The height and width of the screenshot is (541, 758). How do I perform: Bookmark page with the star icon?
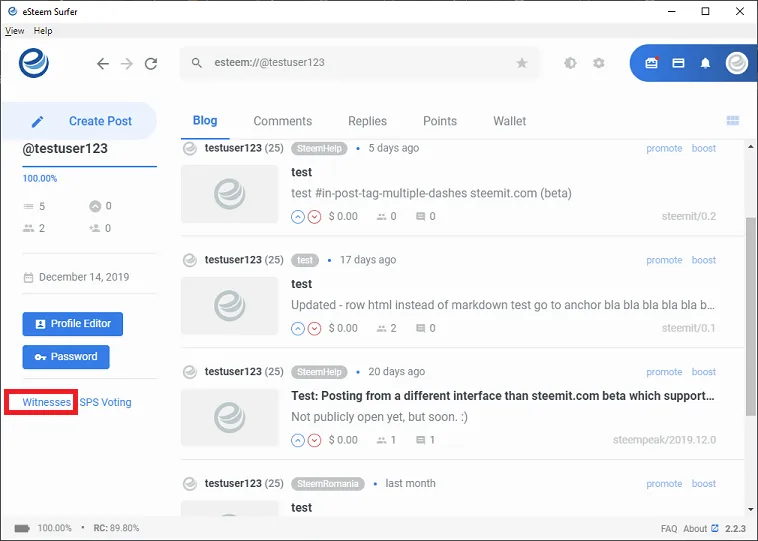(522, 63)
